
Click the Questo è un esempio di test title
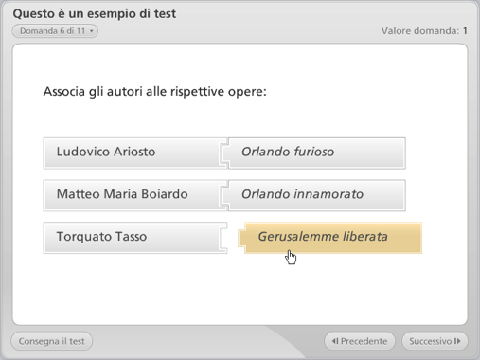point(94,14)
